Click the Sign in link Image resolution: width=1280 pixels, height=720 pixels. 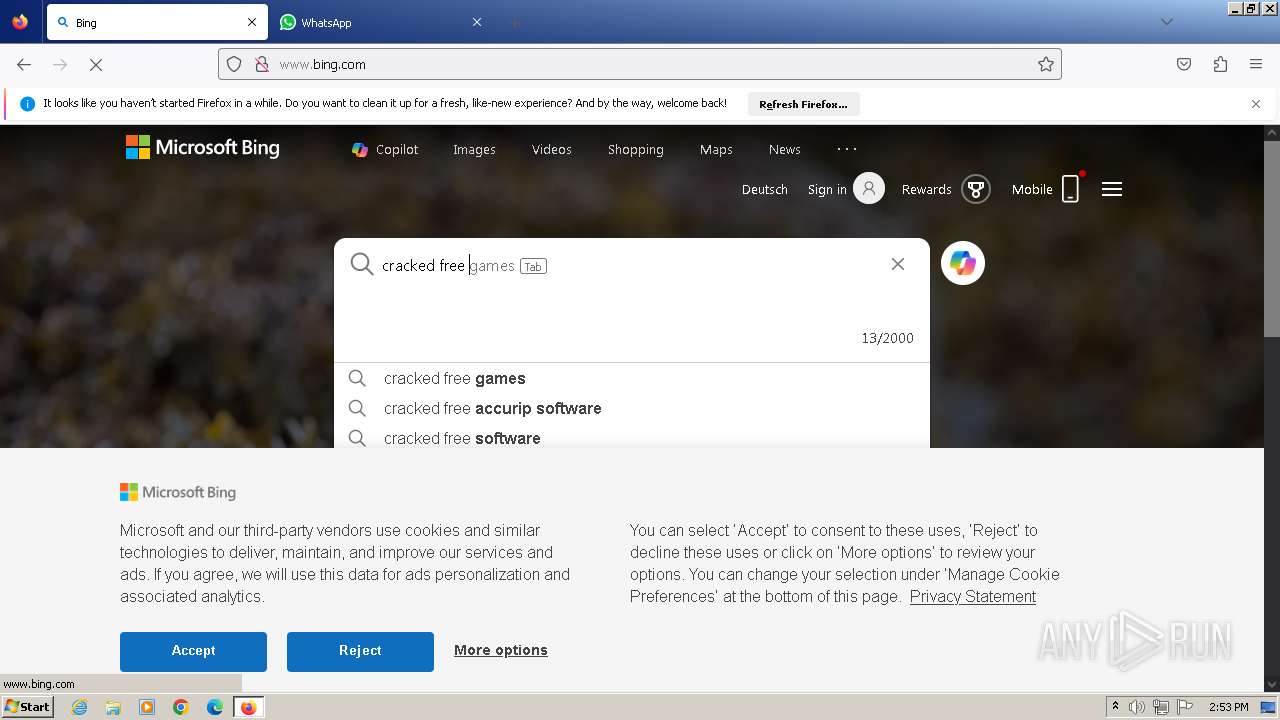point(827,189)
